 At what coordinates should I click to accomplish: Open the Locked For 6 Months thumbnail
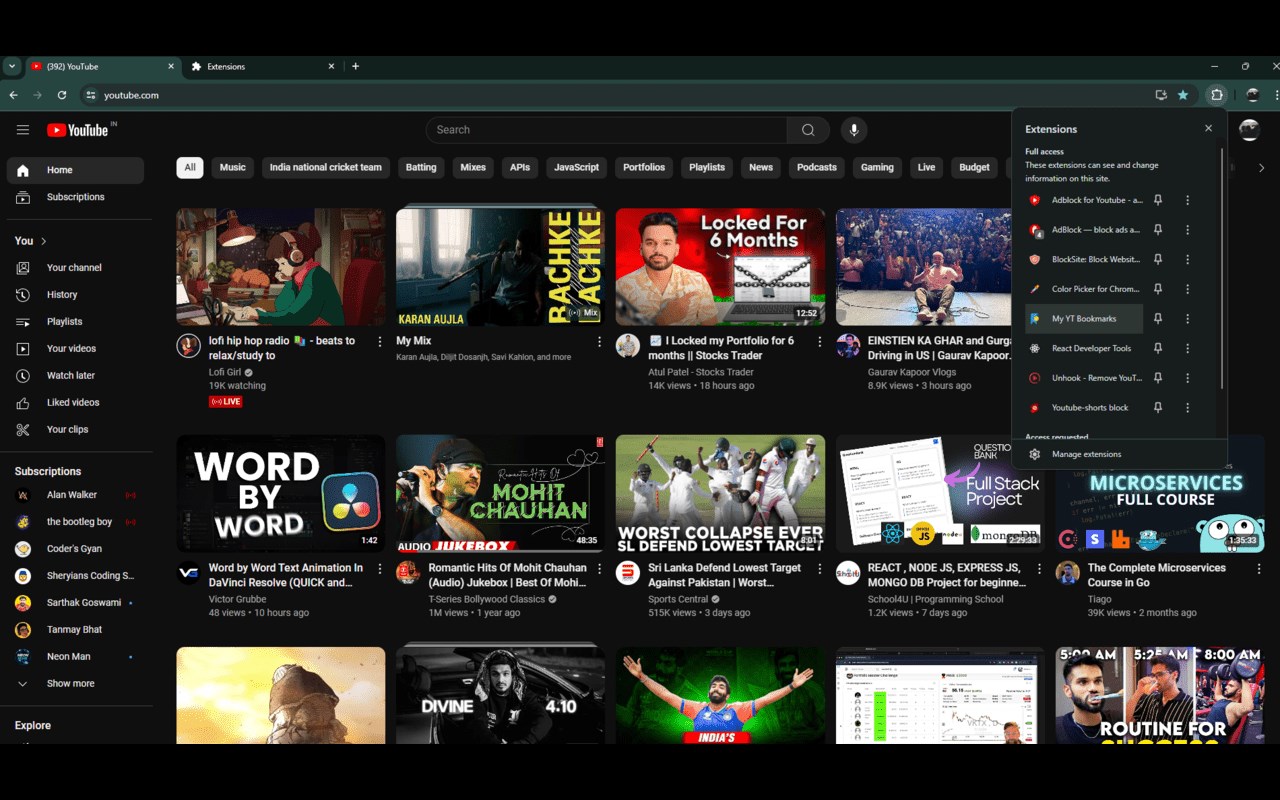click(720, 267)
